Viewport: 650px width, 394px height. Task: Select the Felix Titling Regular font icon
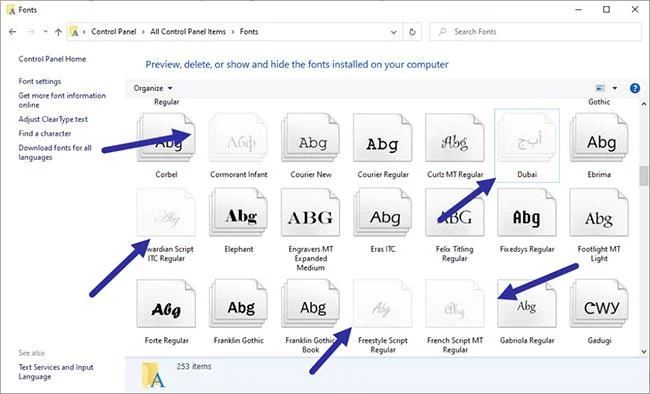point(455,212)
